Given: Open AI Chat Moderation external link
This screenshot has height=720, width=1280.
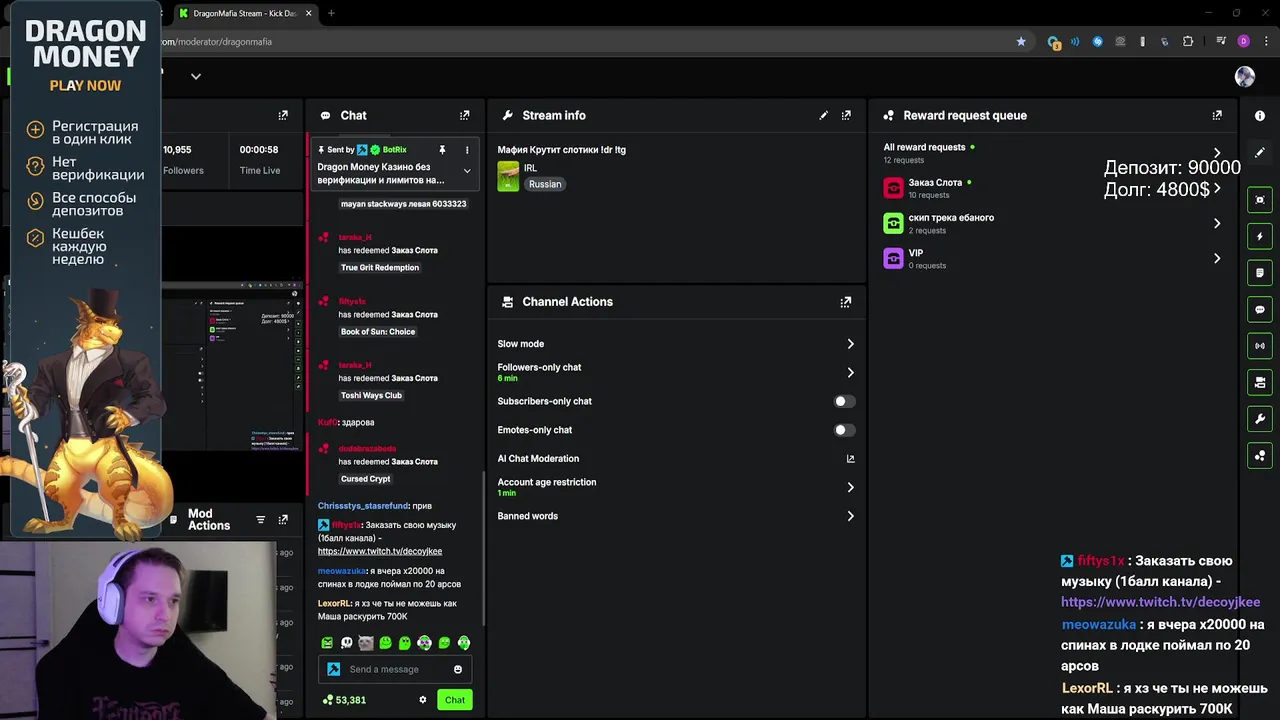Looking at the screenshot, I should pos(851,459).
